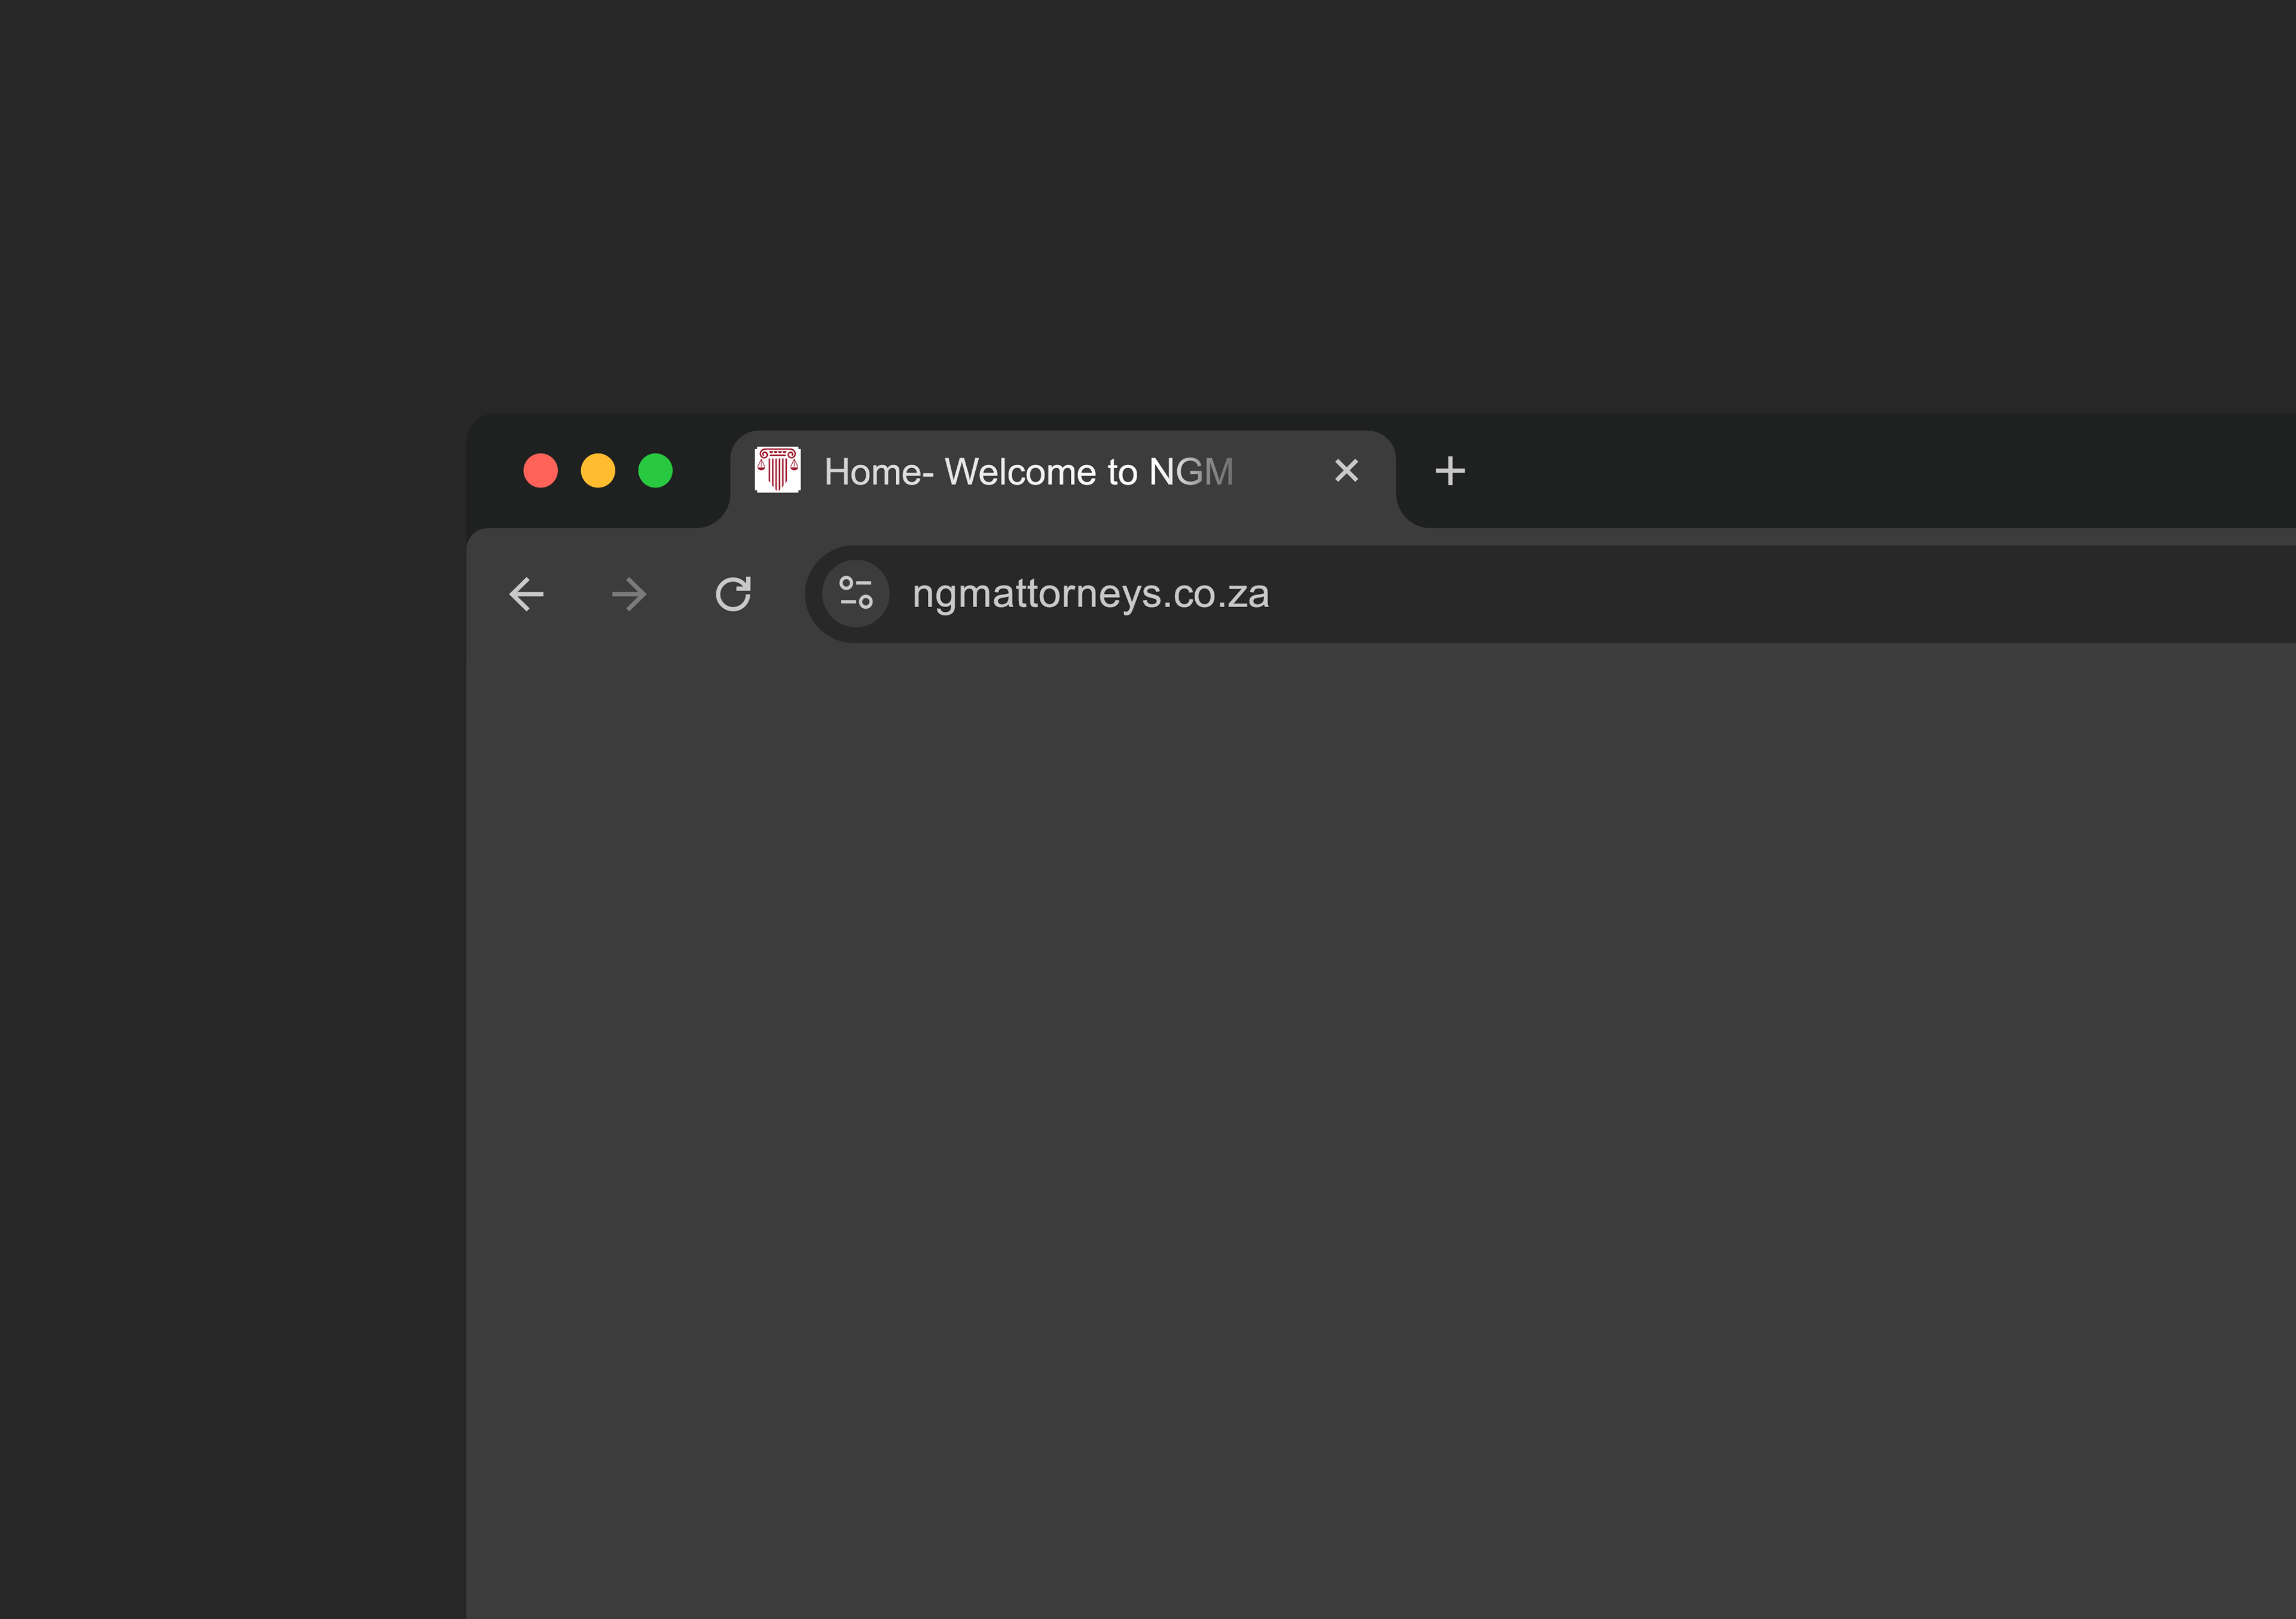Viewport: 2296px width, 1619px height.
Task: Open the site information tune icon
Action: 856,593
